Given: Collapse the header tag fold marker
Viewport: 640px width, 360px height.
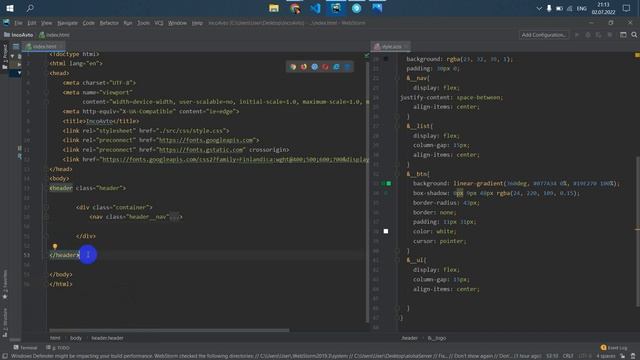Looking at the screenshot, I should point(46,188).
